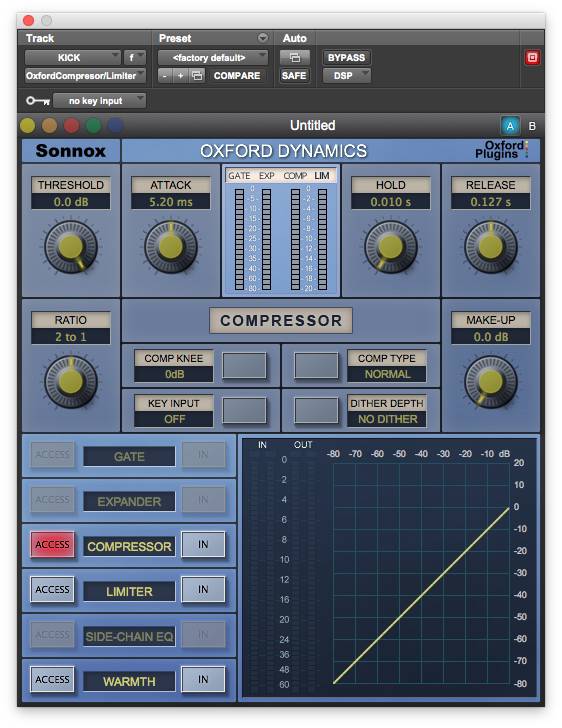Toggle the BYPASS button

tap(346, 58)
